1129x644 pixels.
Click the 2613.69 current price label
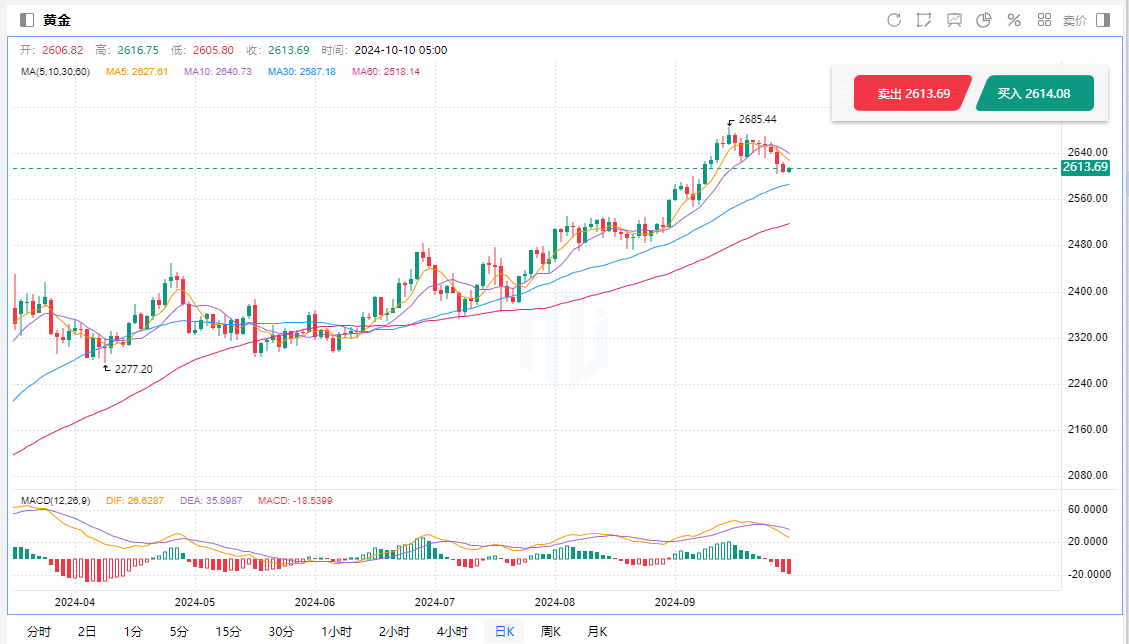[x=1085, y=167]
